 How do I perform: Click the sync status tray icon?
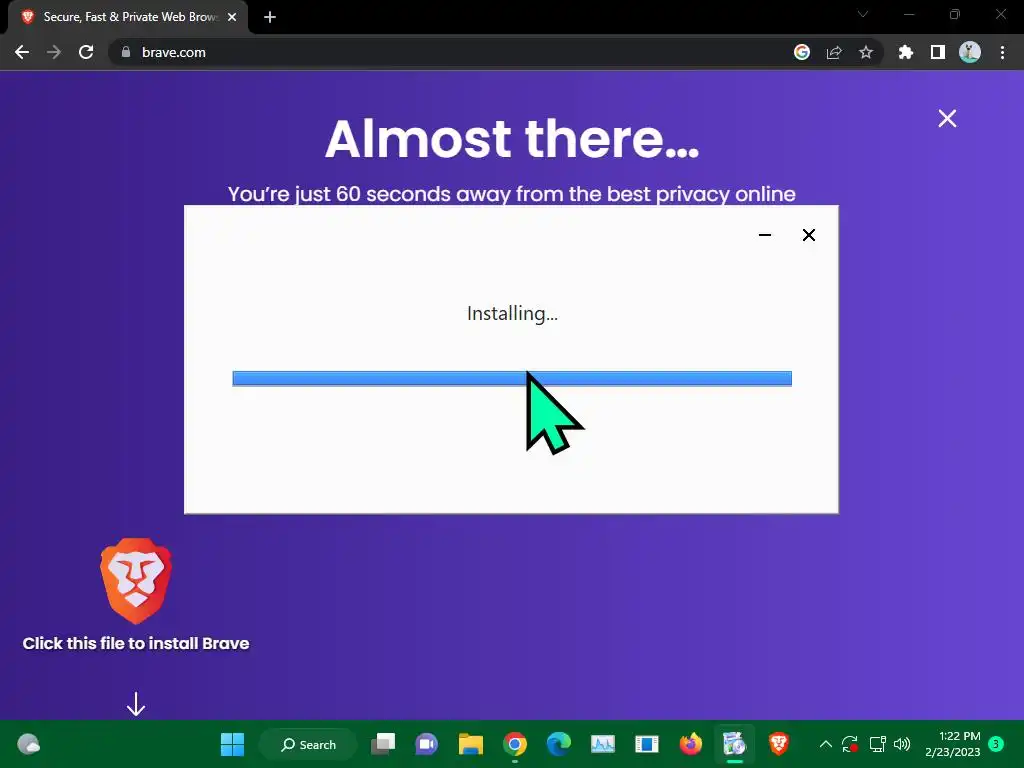pos(850,744)
